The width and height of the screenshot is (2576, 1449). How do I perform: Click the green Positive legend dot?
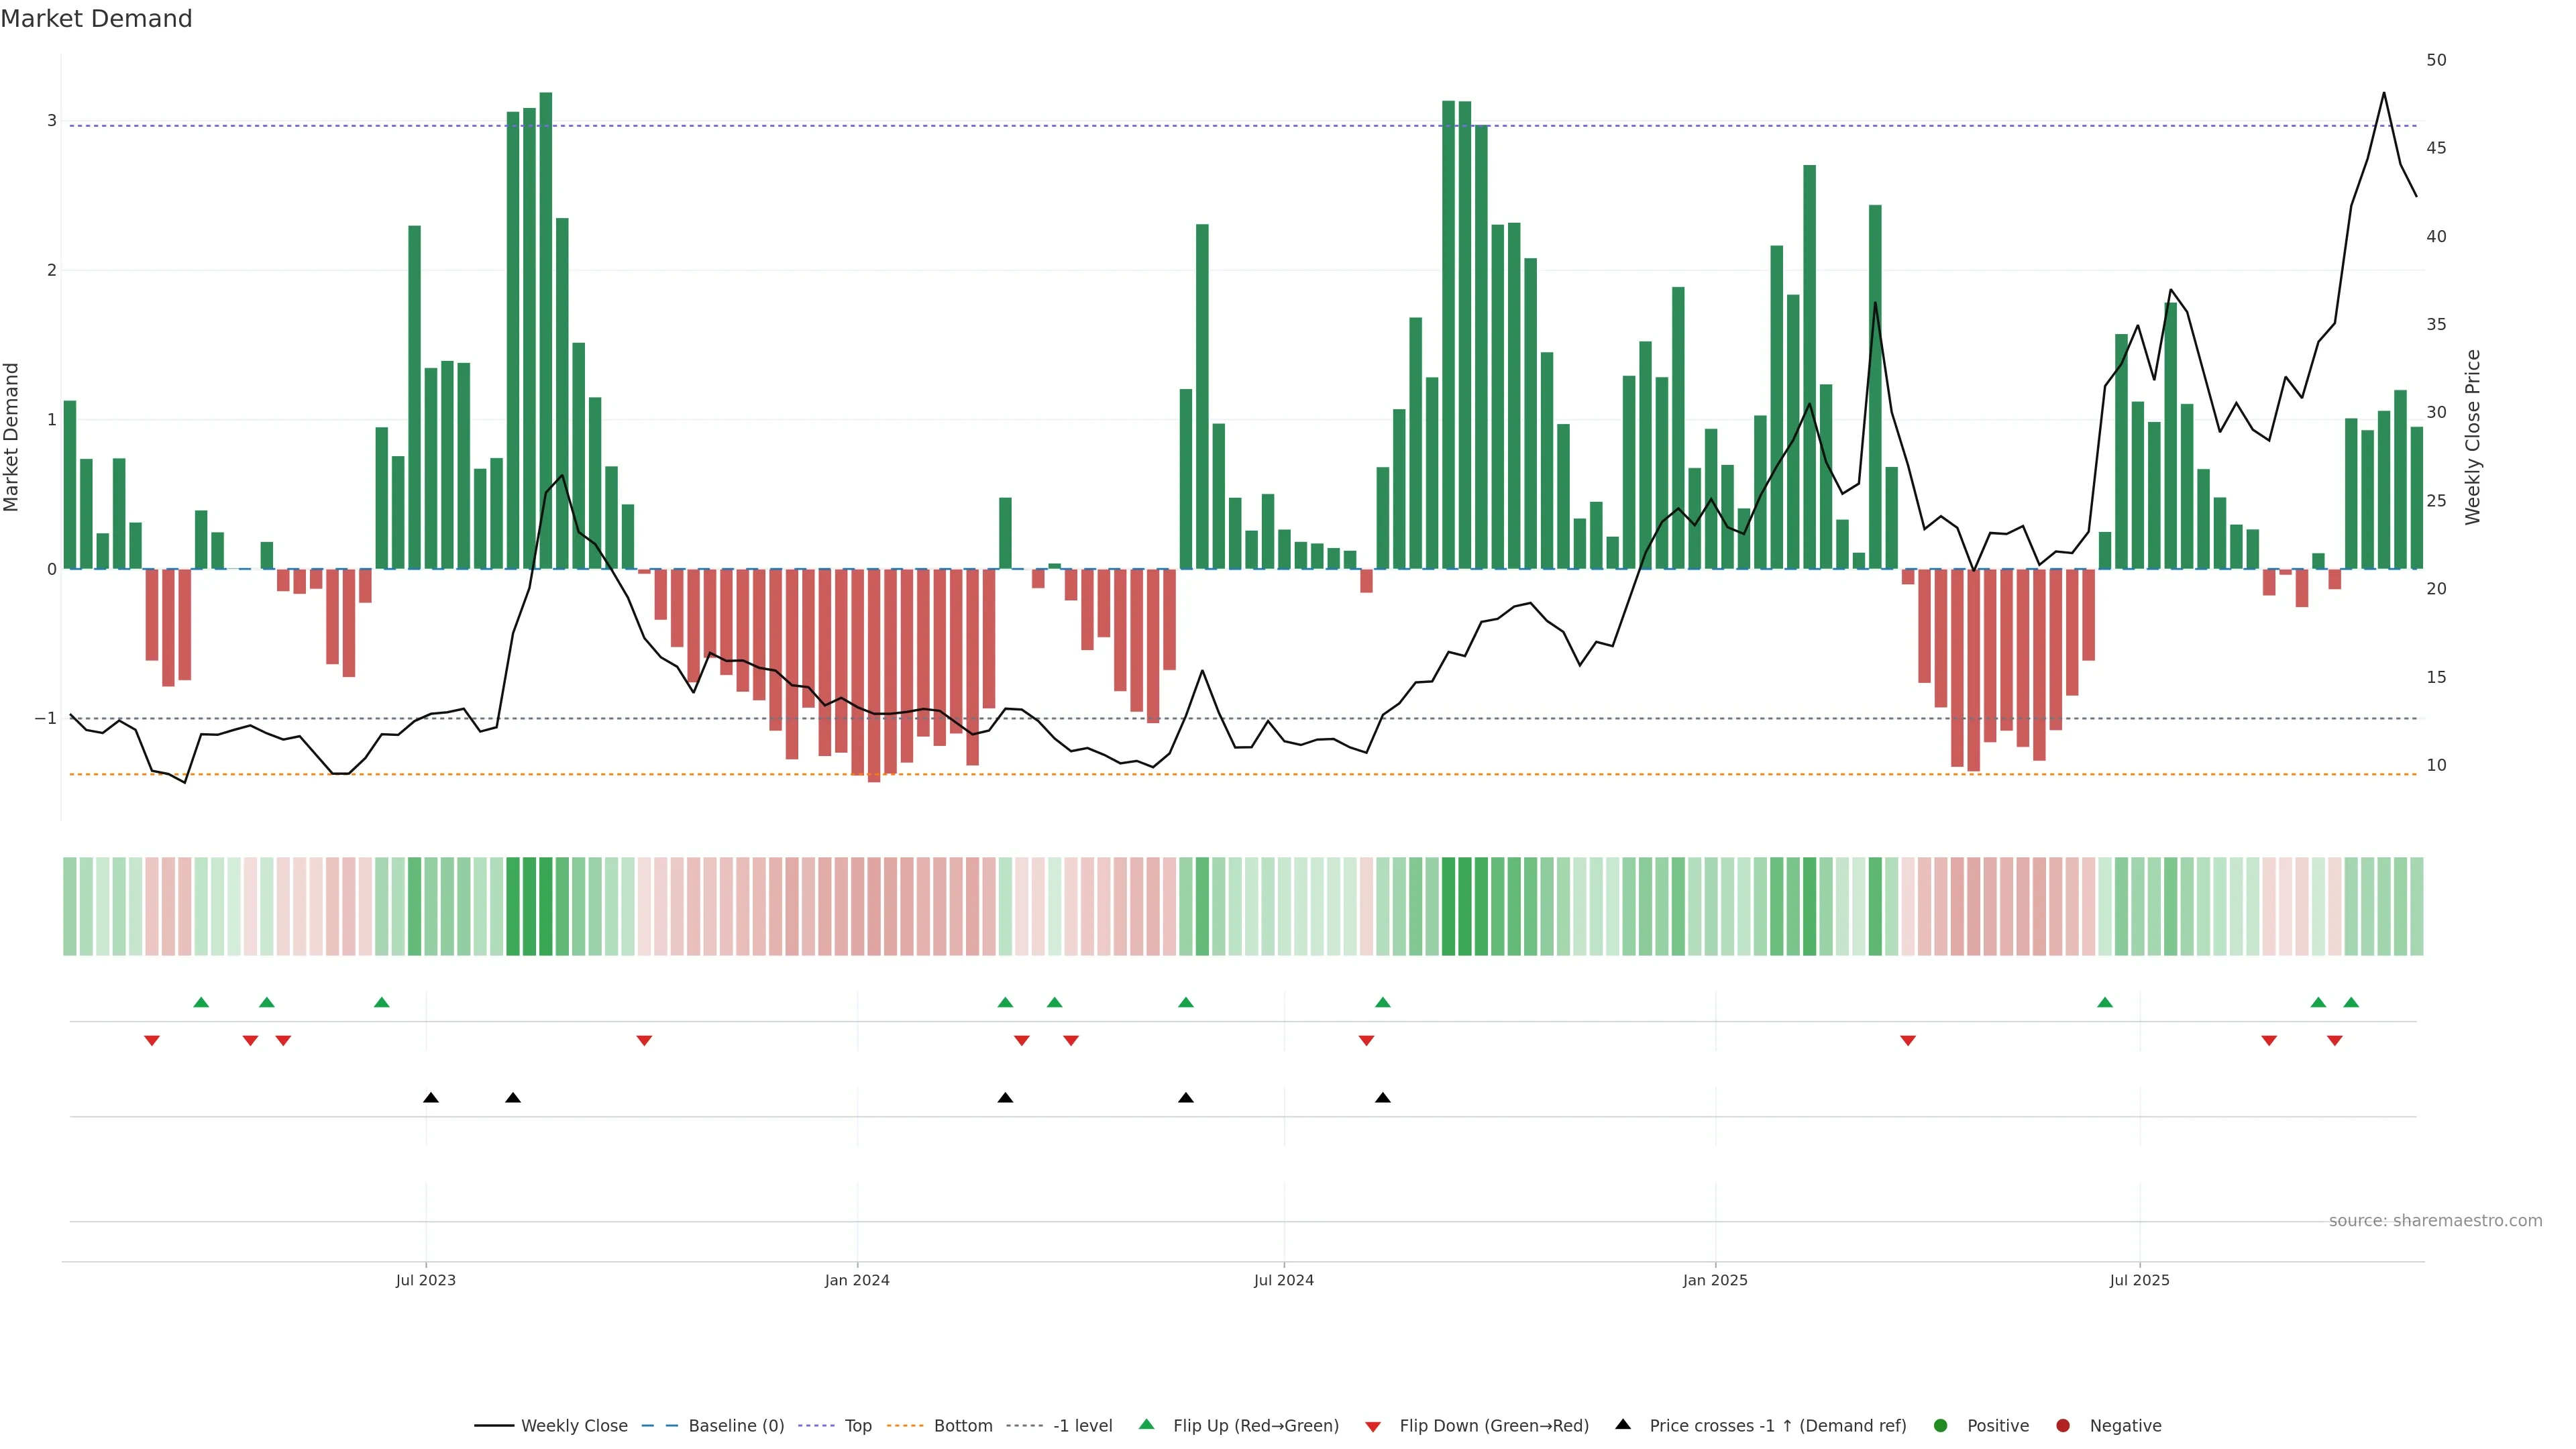(1941, 1426)
